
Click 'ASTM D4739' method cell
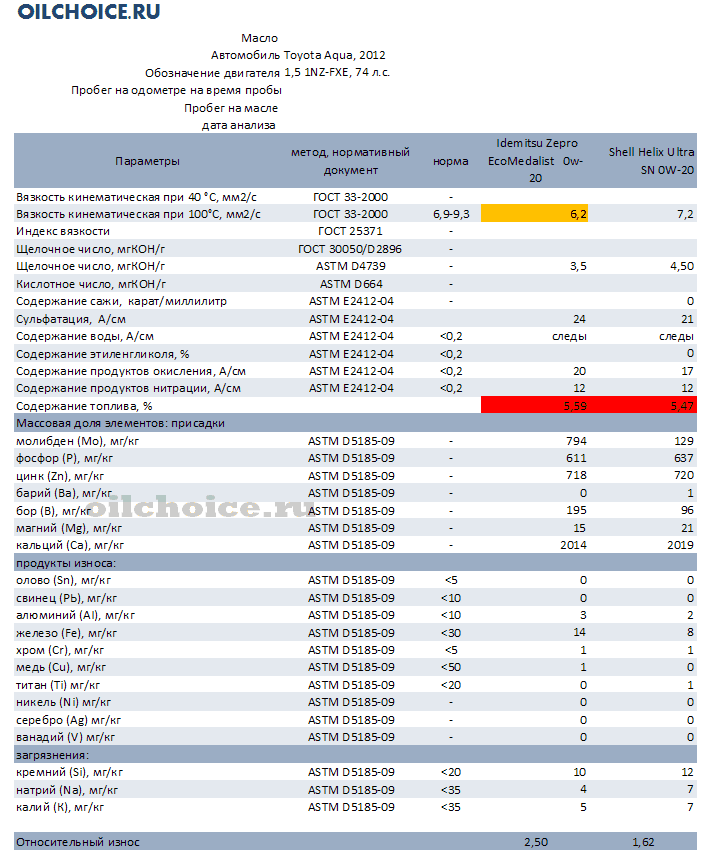(351, 266)
